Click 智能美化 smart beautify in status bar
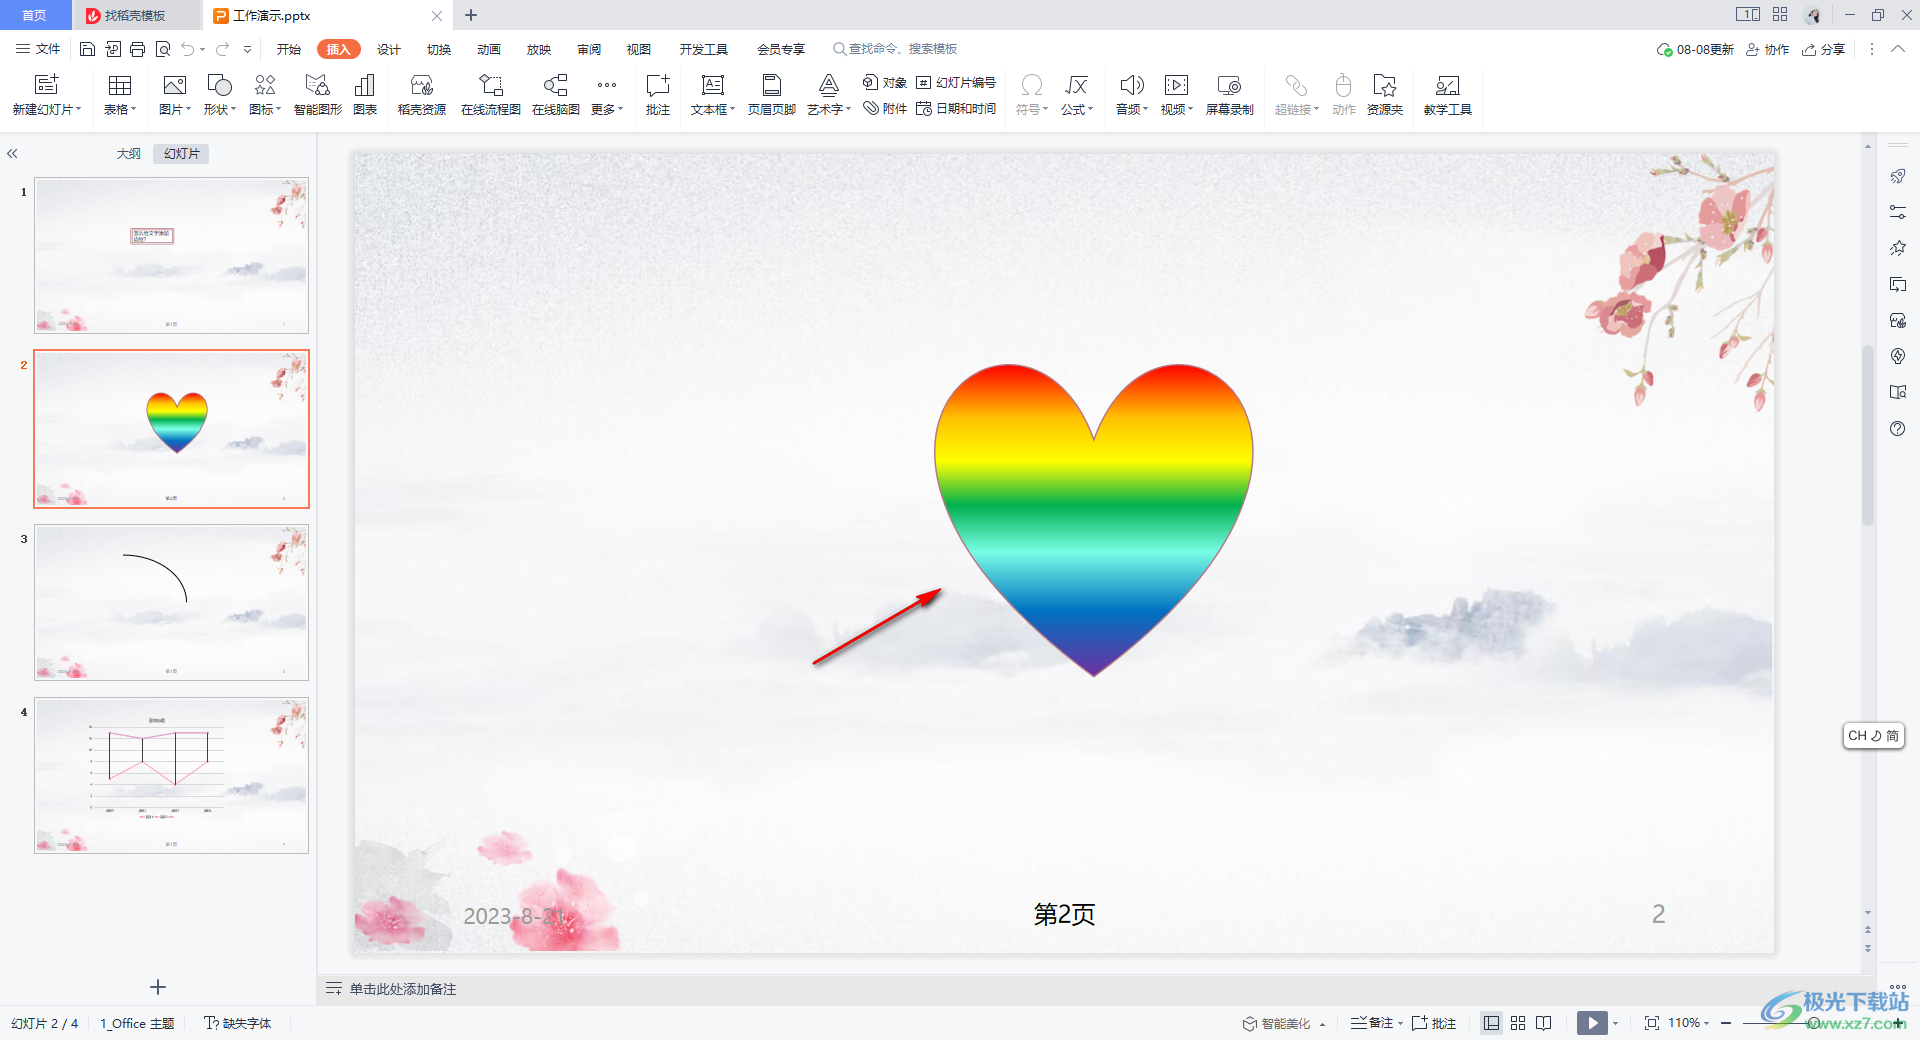 click(x=1284, y=1023)
